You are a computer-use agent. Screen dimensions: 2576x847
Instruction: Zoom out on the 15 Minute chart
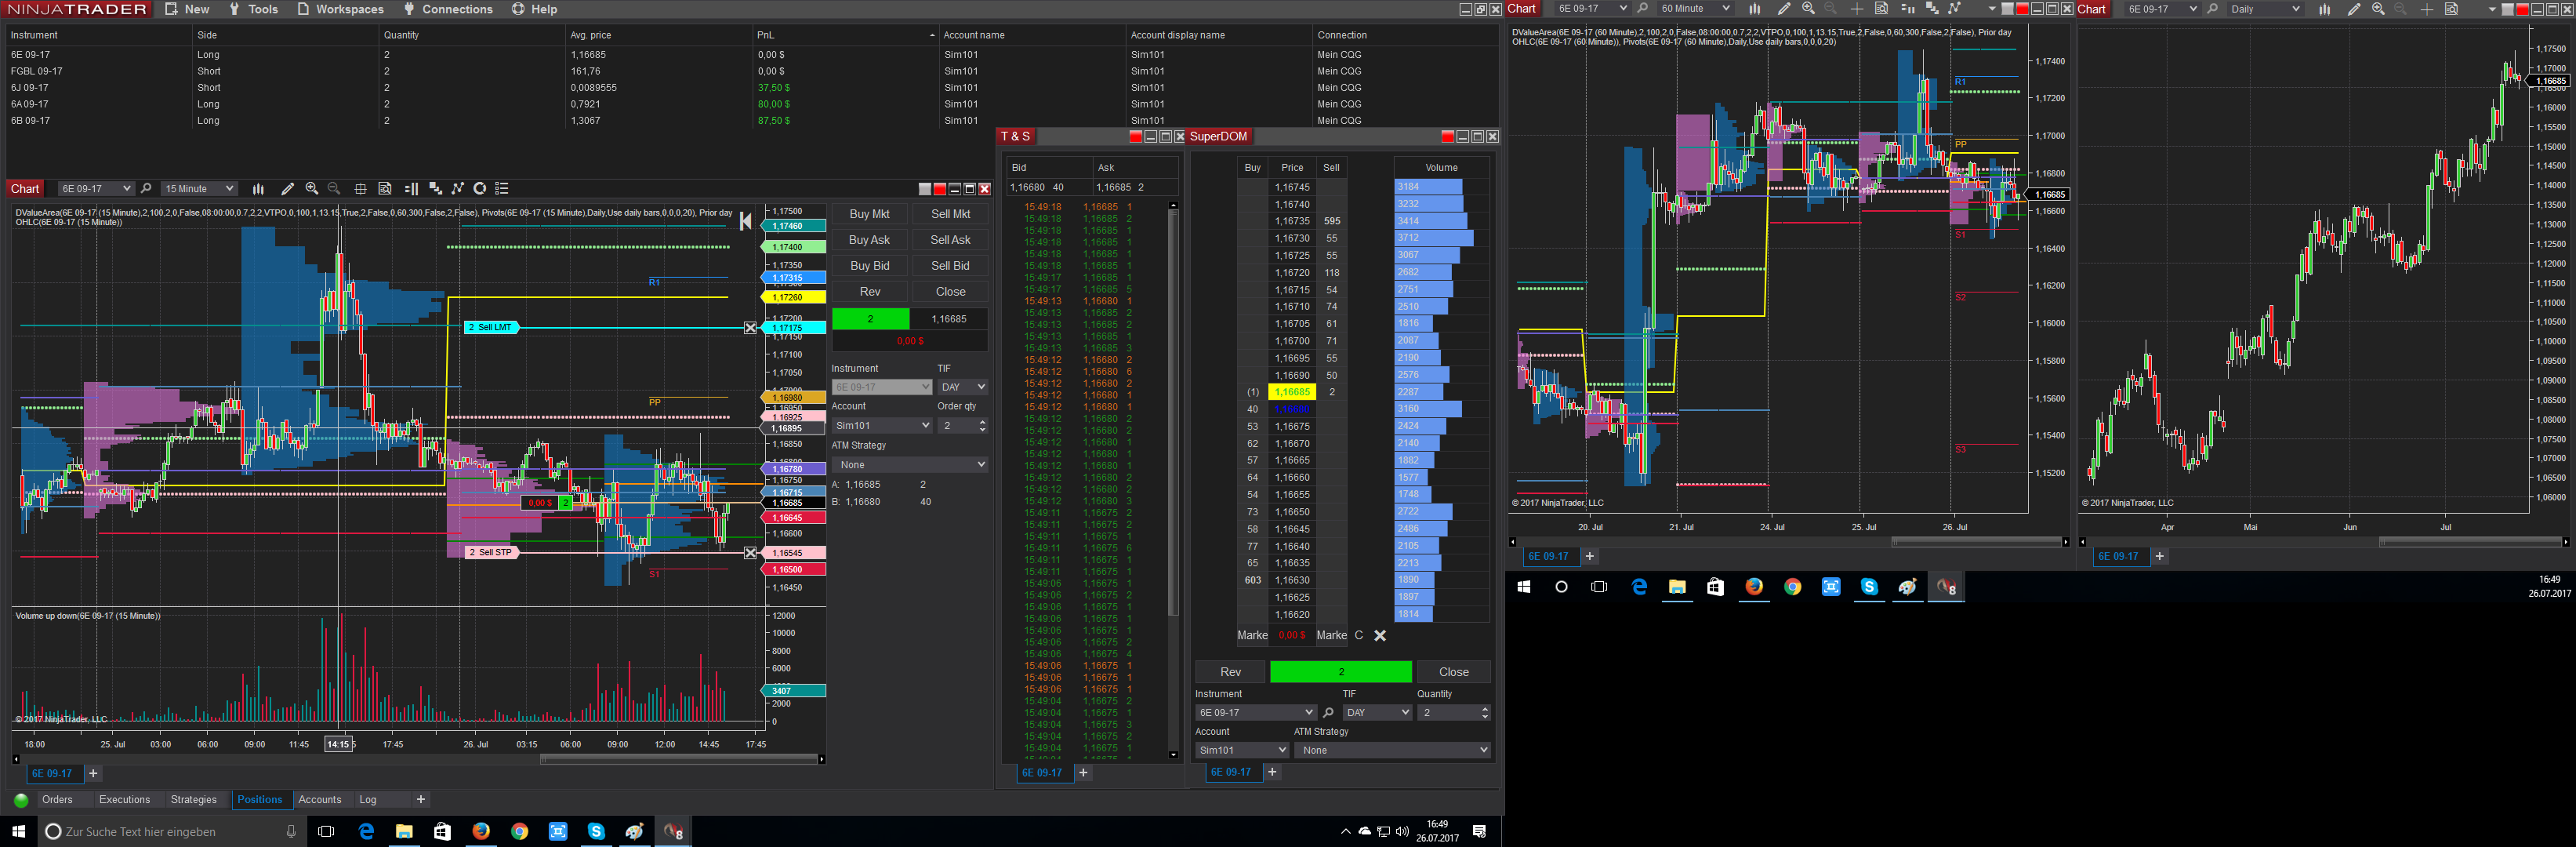334,189
